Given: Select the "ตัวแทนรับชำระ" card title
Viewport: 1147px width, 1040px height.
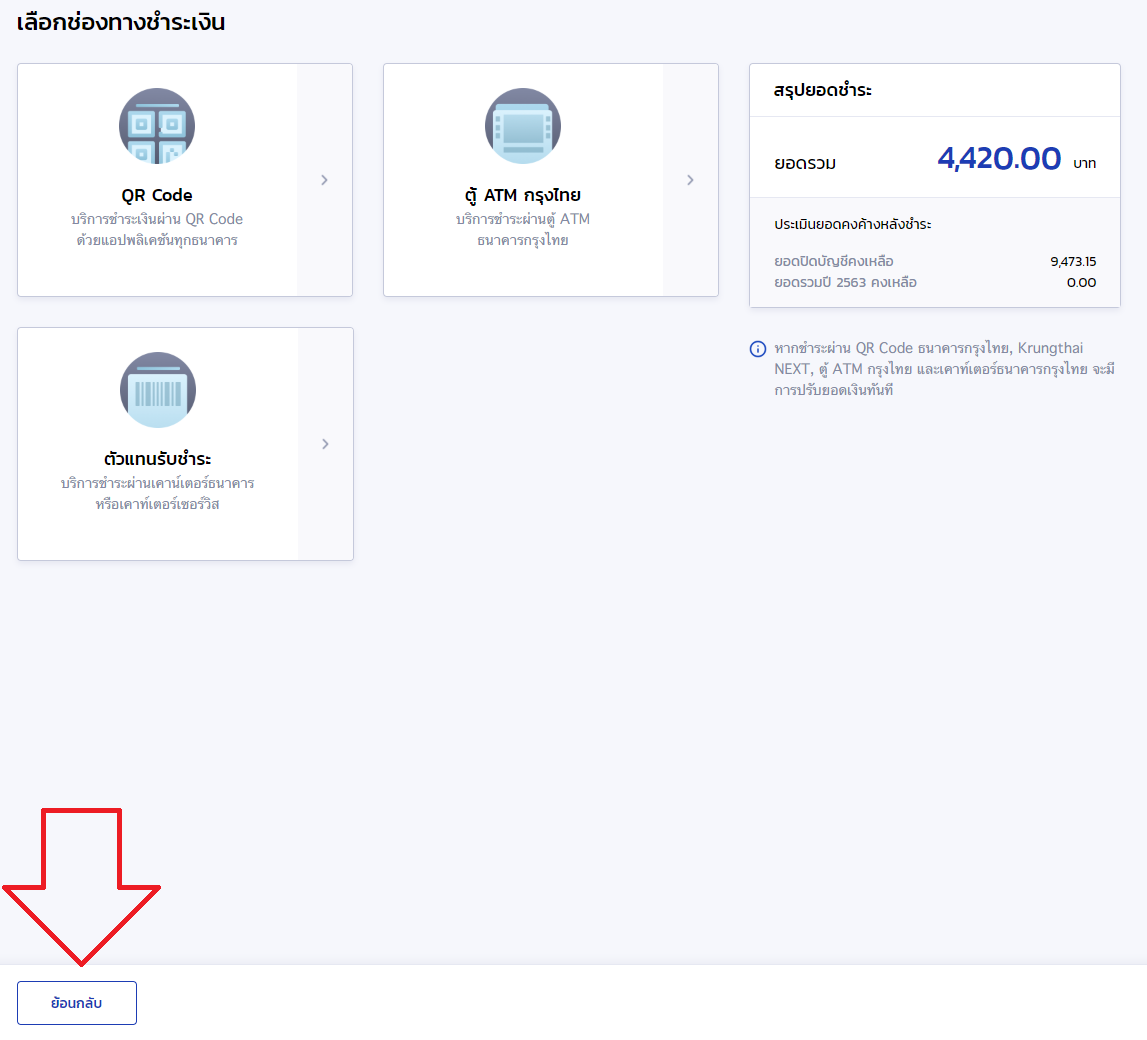Looking at the screenshot, I should click(x=158, y=459).
